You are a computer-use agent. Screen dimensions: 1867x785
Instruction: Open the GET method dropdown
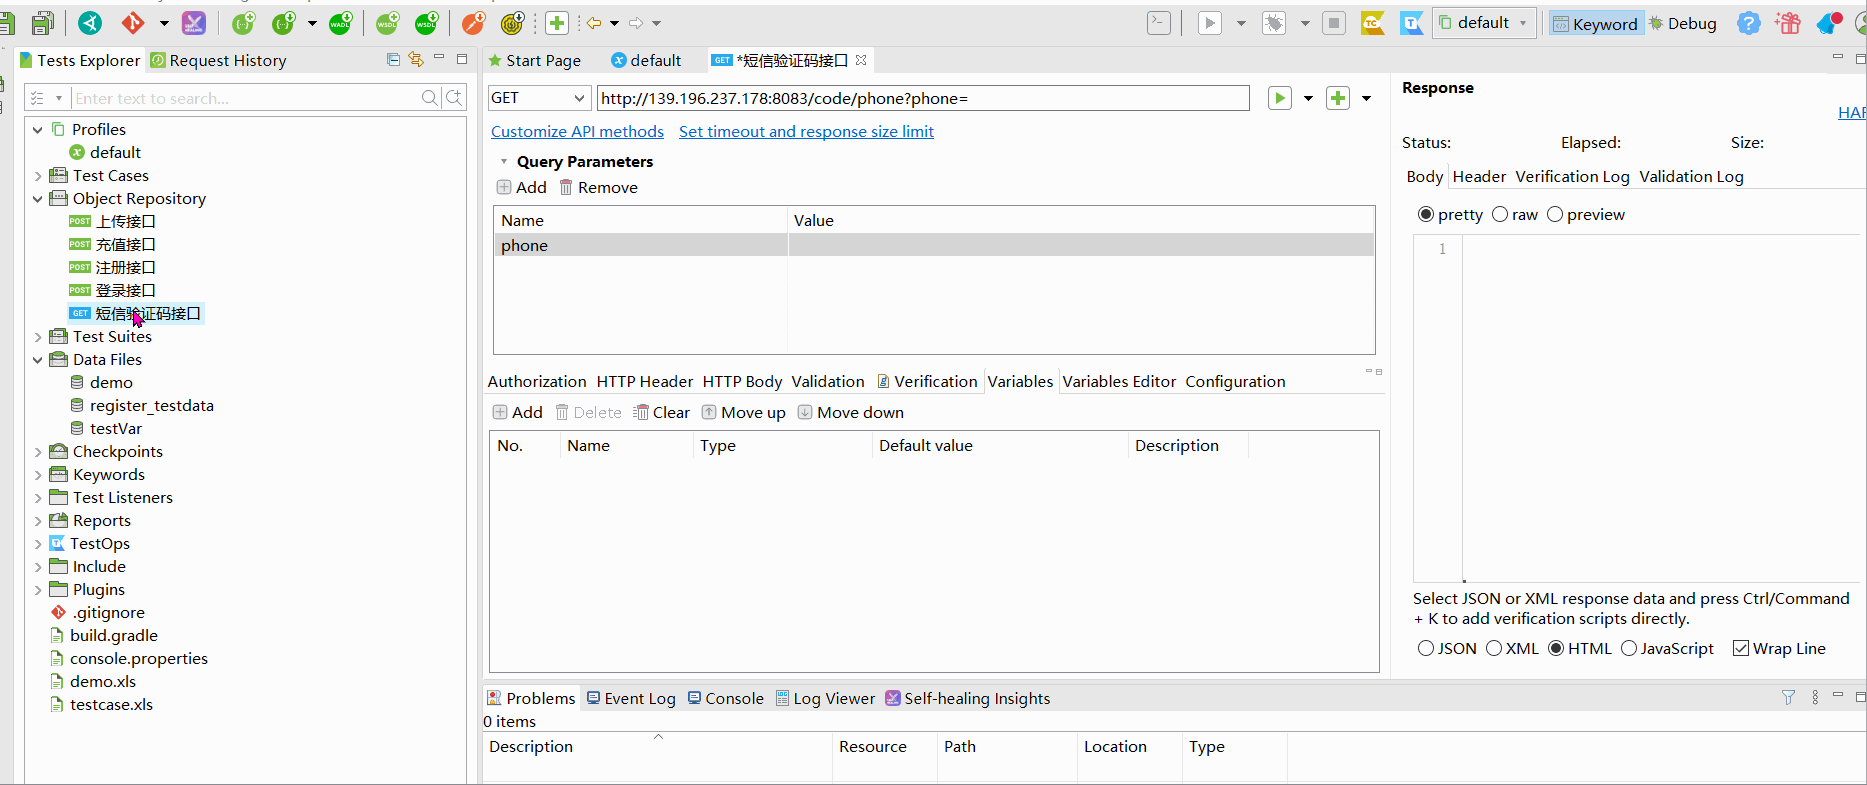click(538, 98)
